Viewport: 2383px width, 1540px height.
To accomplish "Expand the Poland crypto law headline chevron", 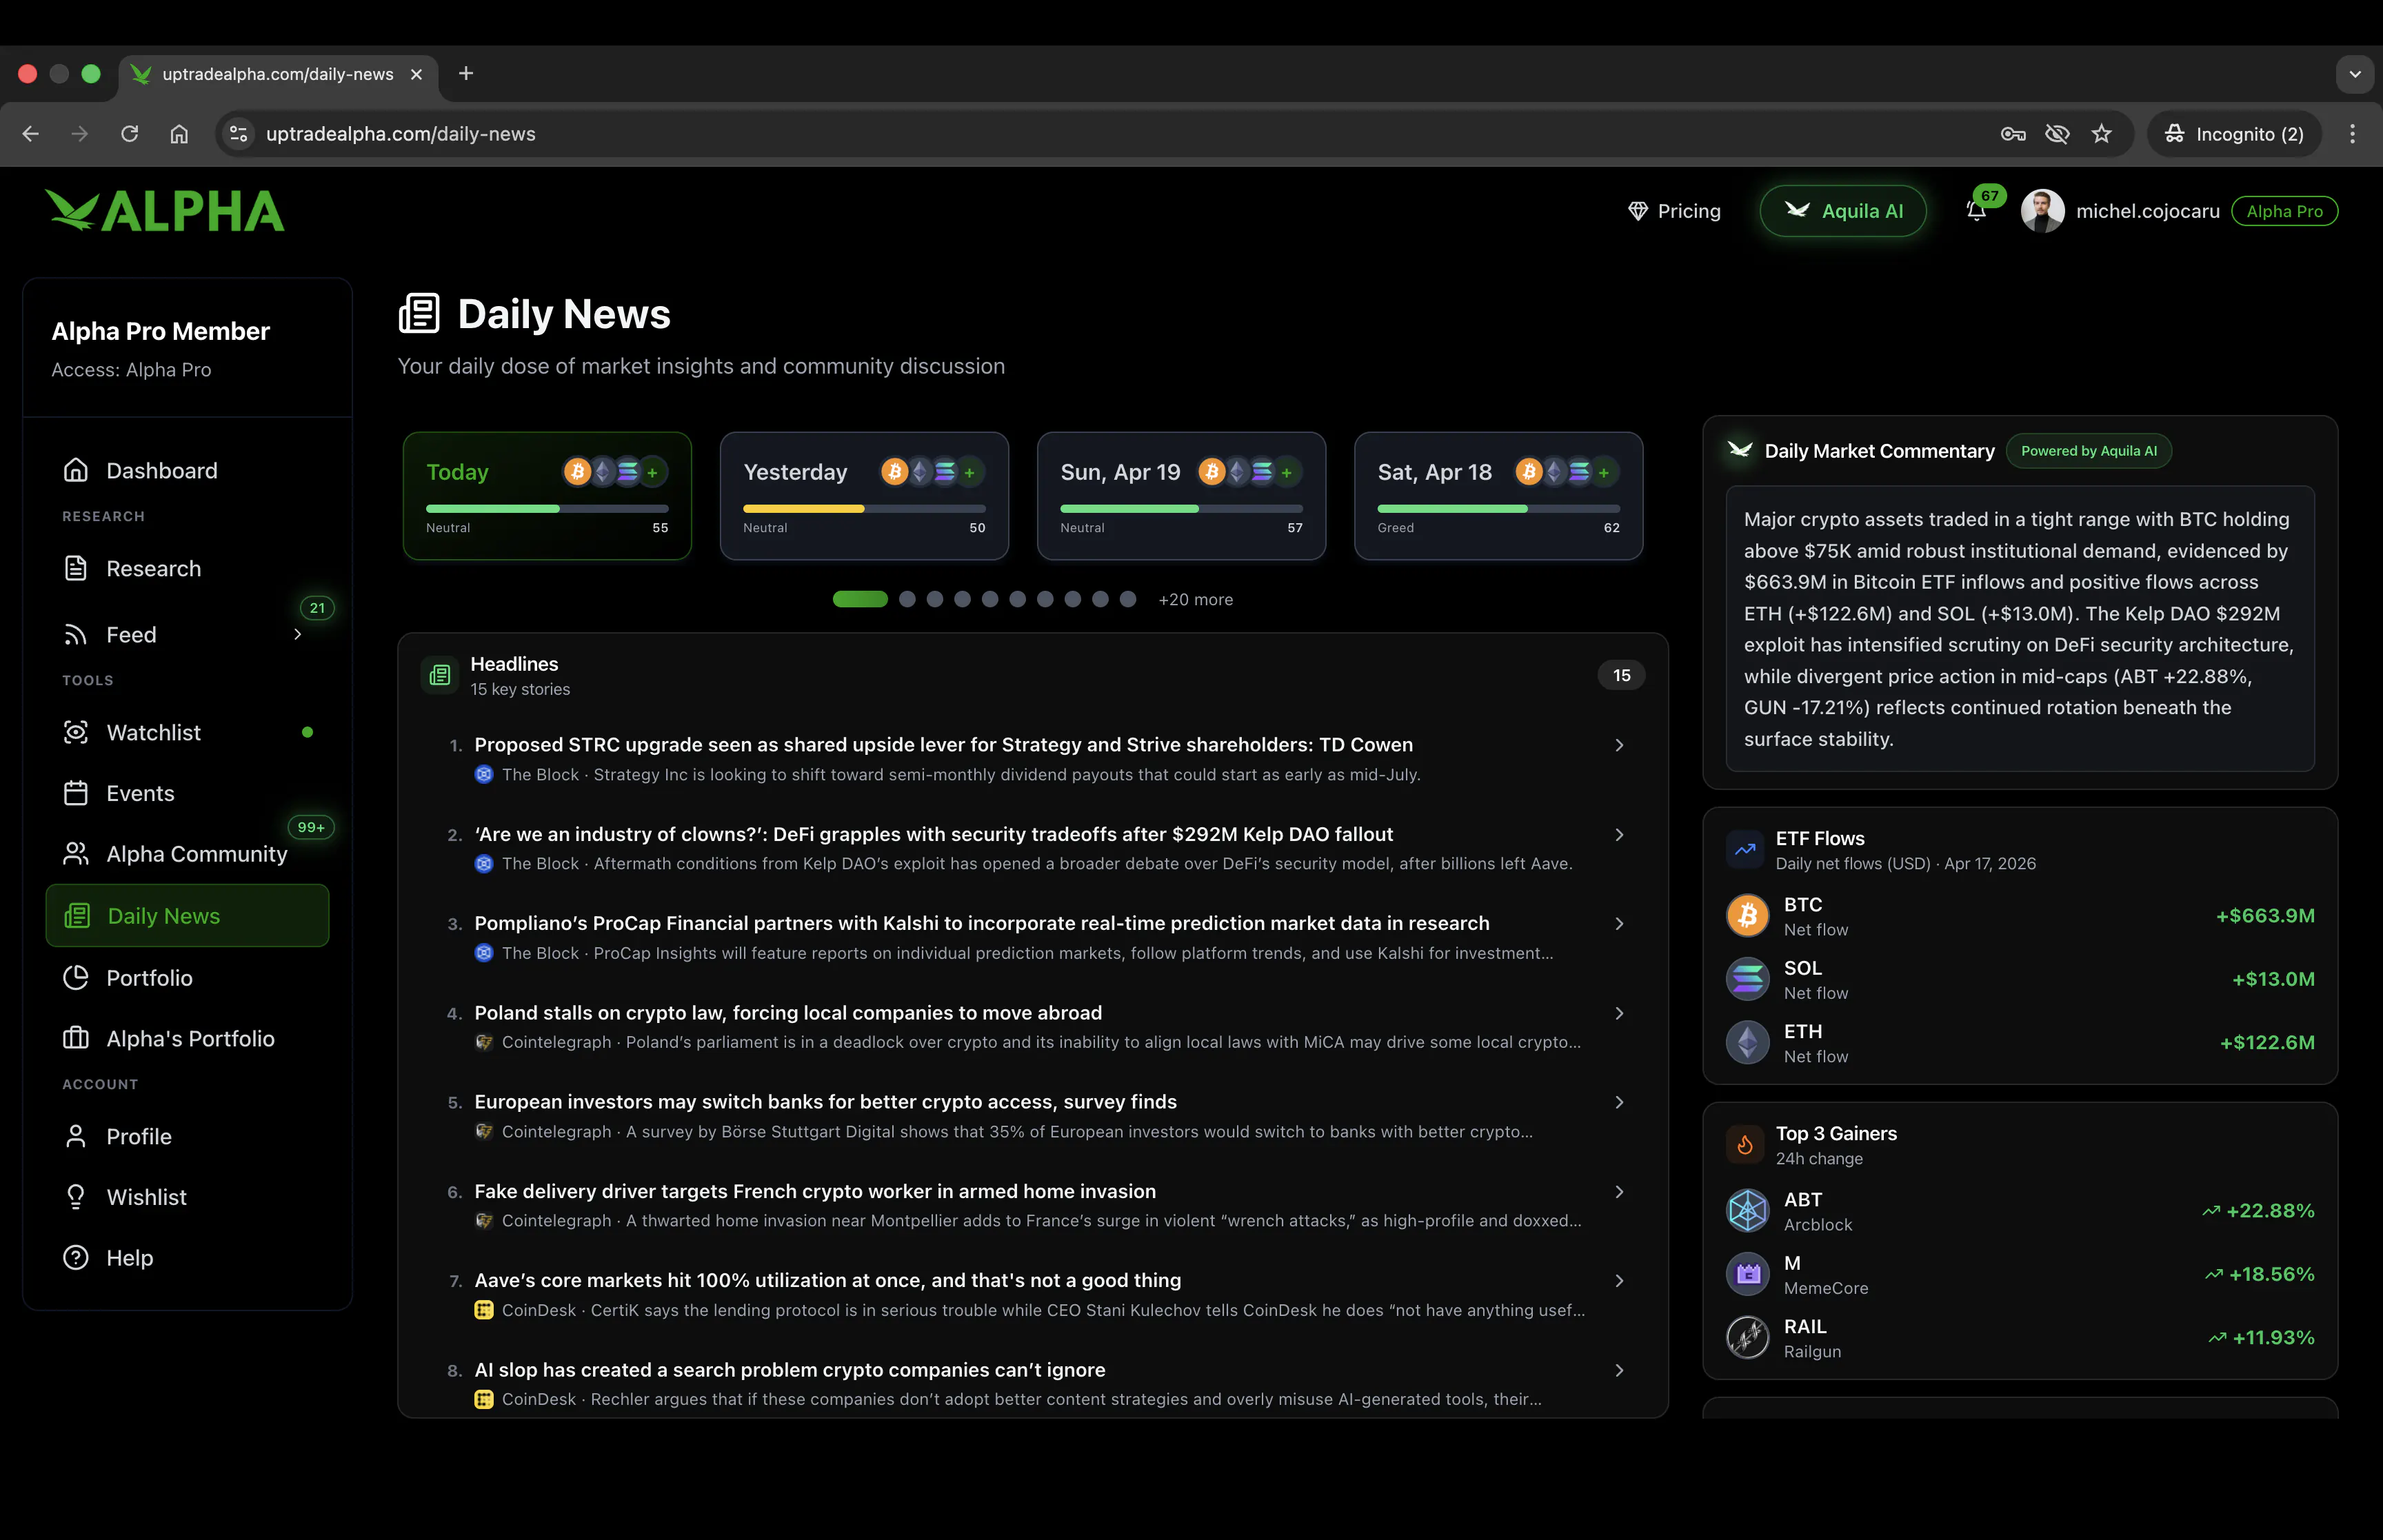I will 1619,1013.
